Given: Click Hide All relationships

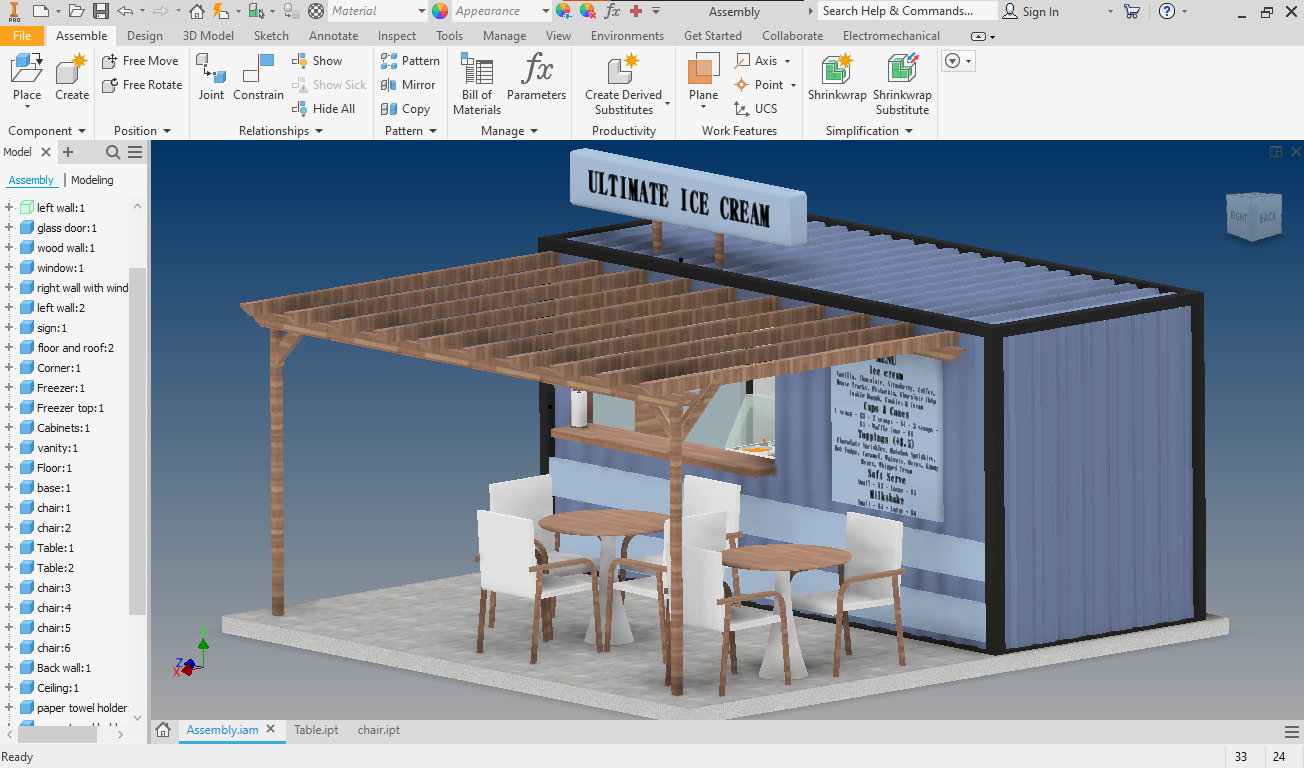Looking at the screenshot, I should point(324,109).
